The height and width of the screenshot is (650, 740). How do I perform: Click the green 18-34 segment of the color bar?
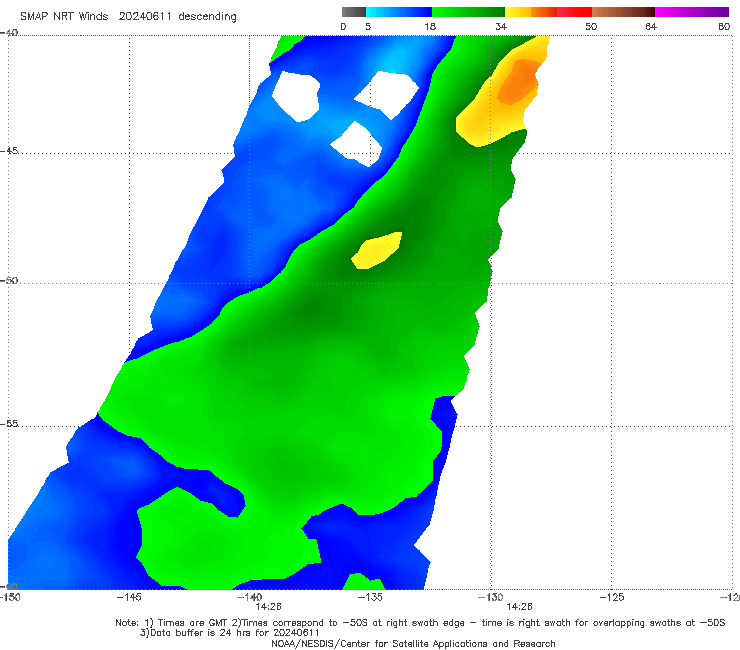[x=469, y=12]
